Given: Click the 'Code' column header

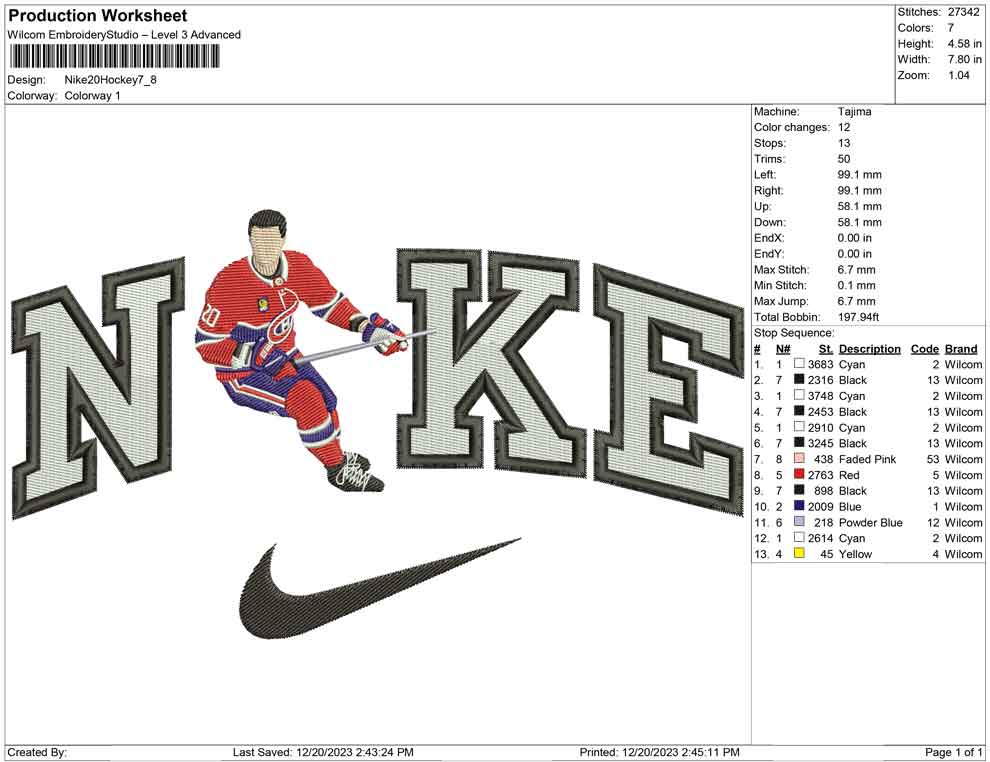Looking at the screenshot, I should [x=924, y=348].
